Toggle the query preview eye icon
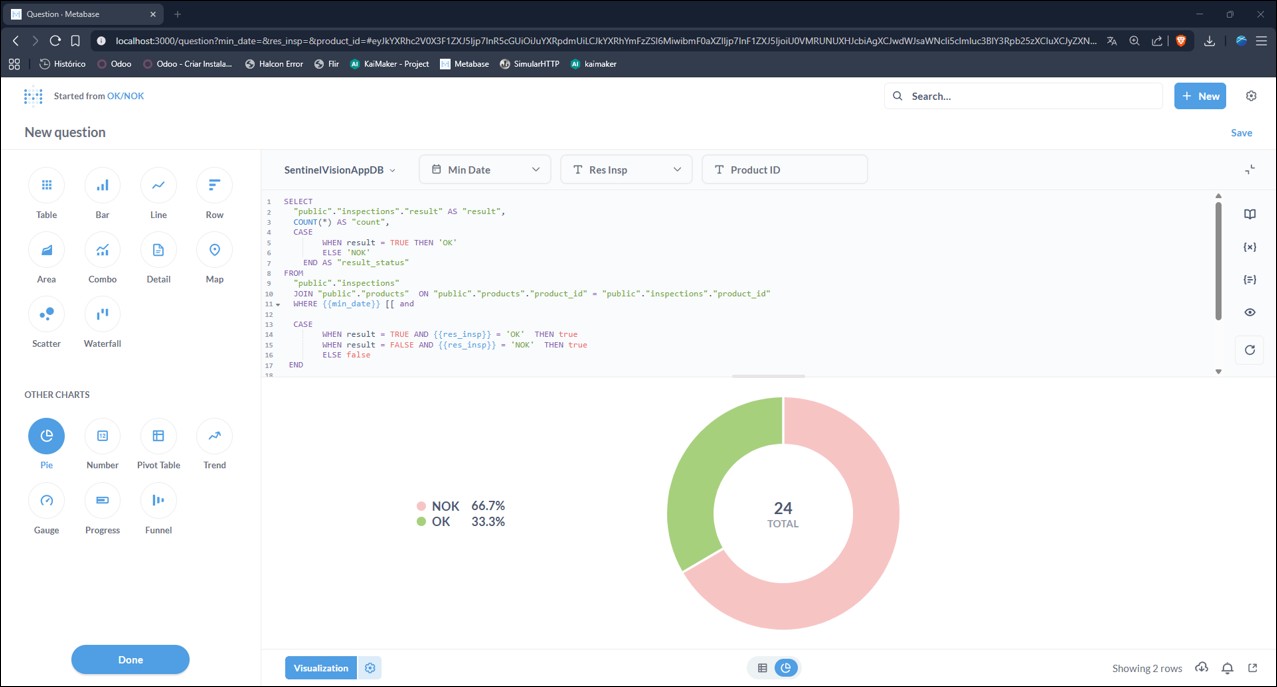Image resolution: width=1277 pixels, height=687 pixels. tap(1250, 312)
